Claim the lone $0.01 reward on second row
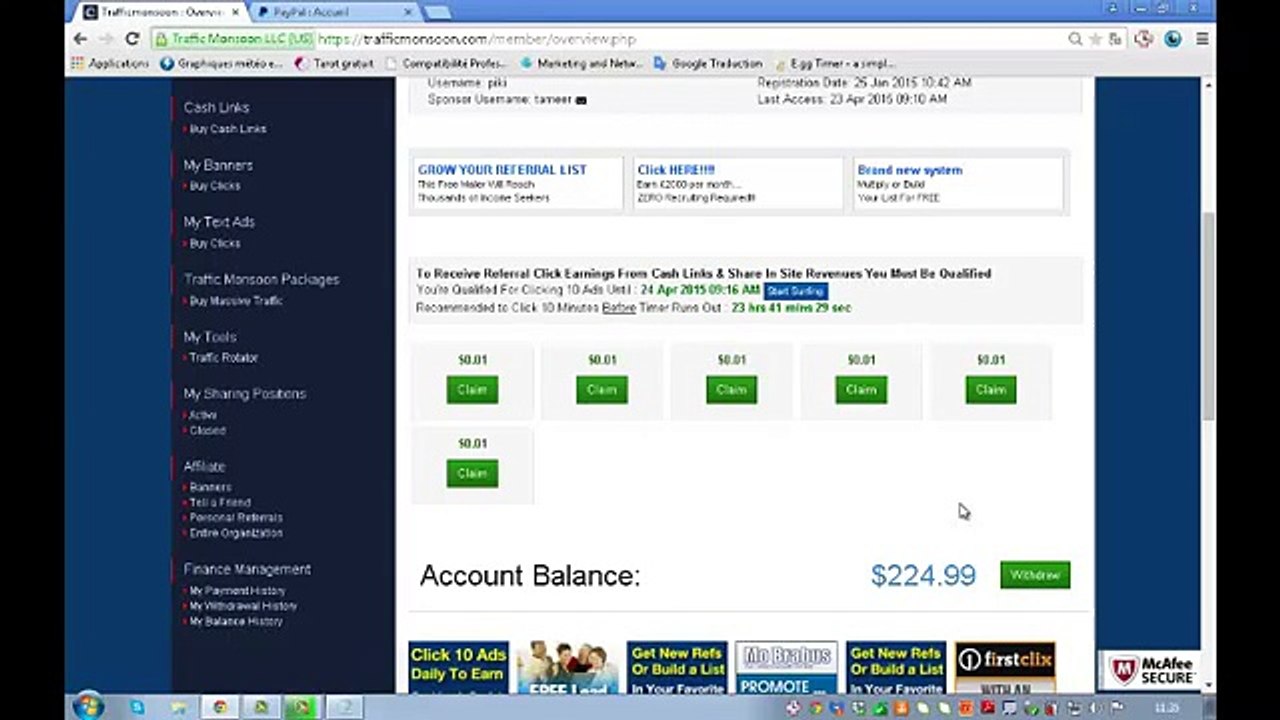Screen dimensions: 1280x720 (x=472, y=473)
